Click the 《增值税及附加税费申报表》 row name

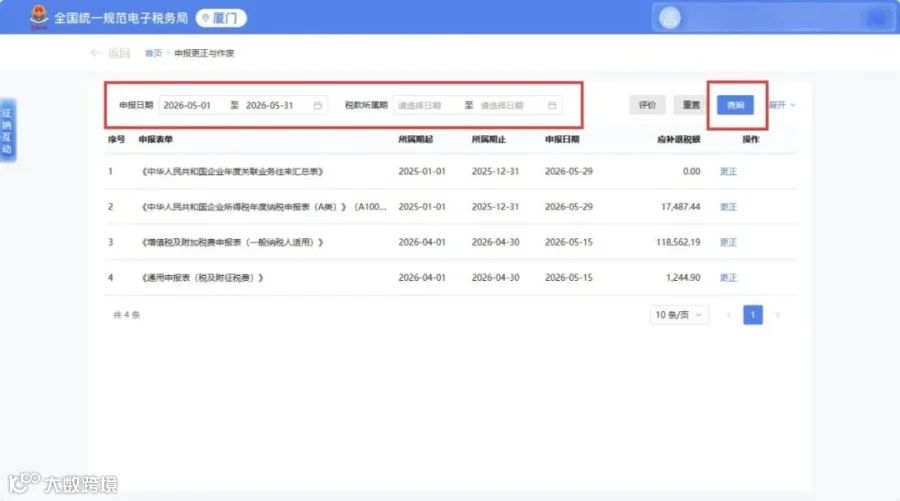click(x=232, y=243)
